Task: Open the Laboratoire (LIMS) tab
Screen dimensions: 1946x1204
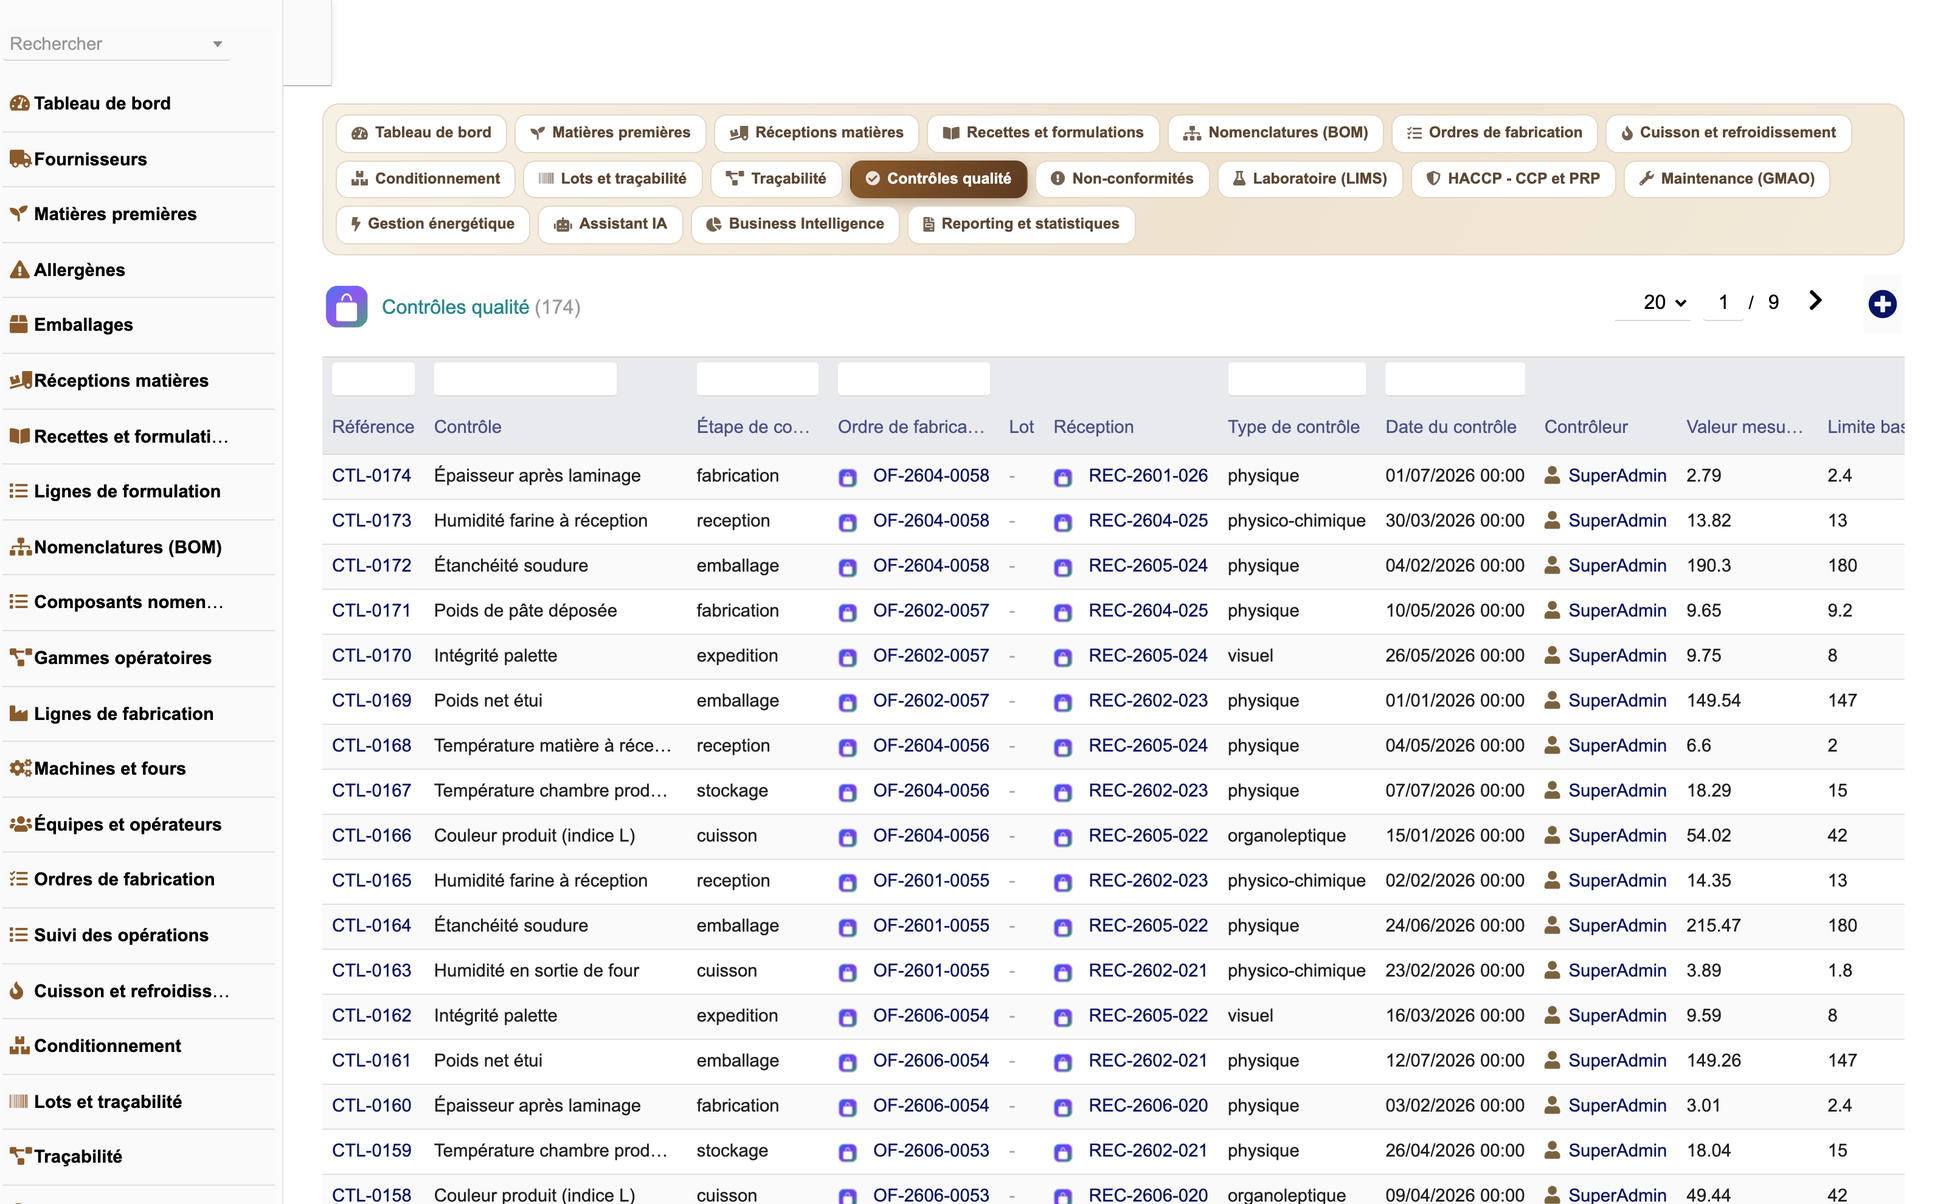Action: (x=1309, y=178)
